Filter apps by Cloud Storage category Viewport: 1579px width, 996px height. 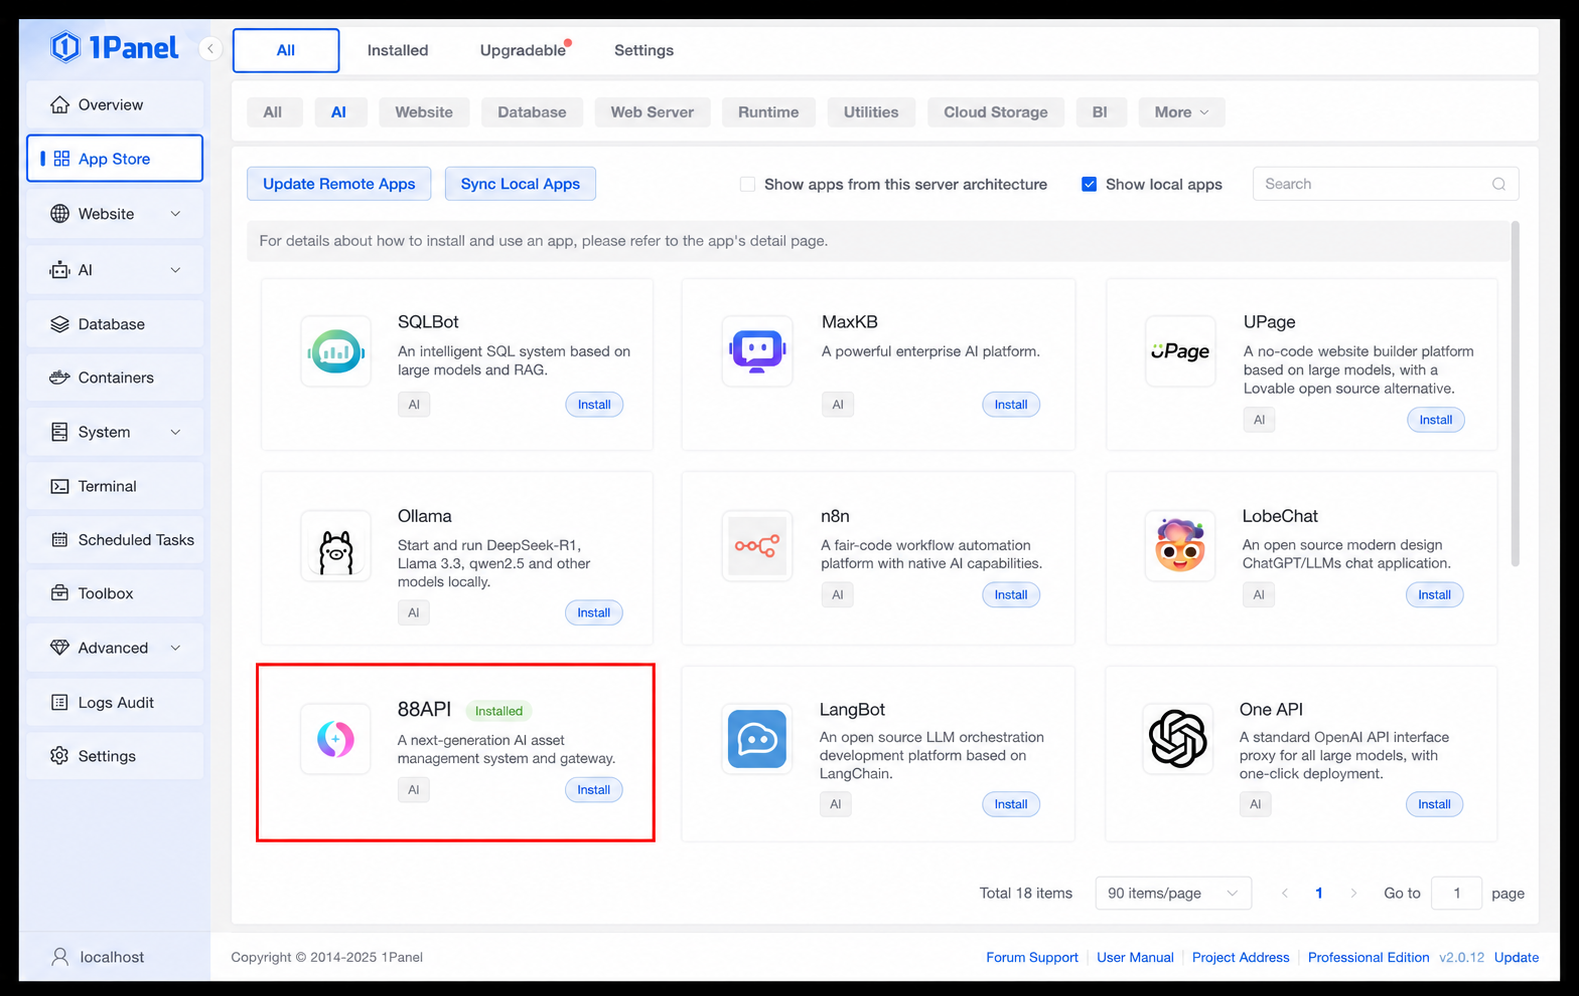pyautogui.click(x=996, y=112)
